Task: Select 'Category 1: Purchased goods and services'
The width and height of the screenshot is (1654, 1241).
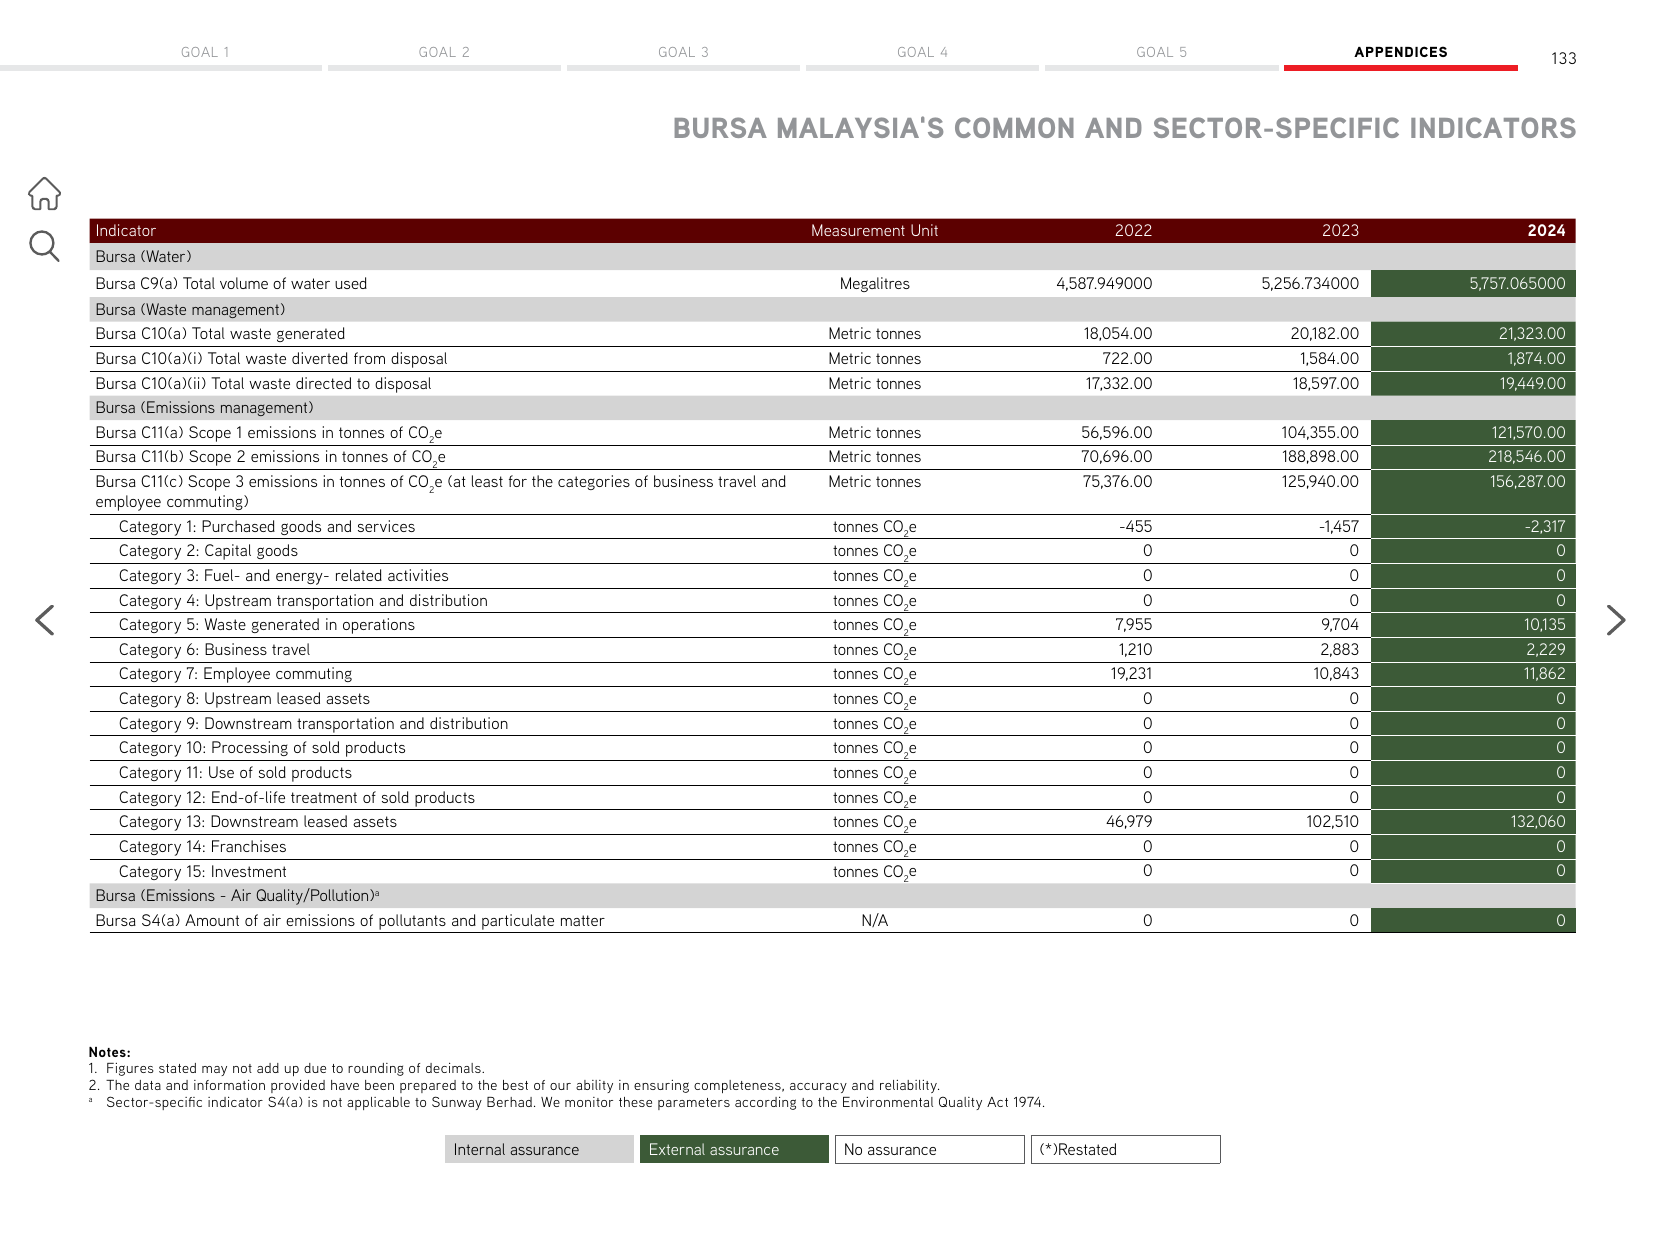Action: point(267,527)
